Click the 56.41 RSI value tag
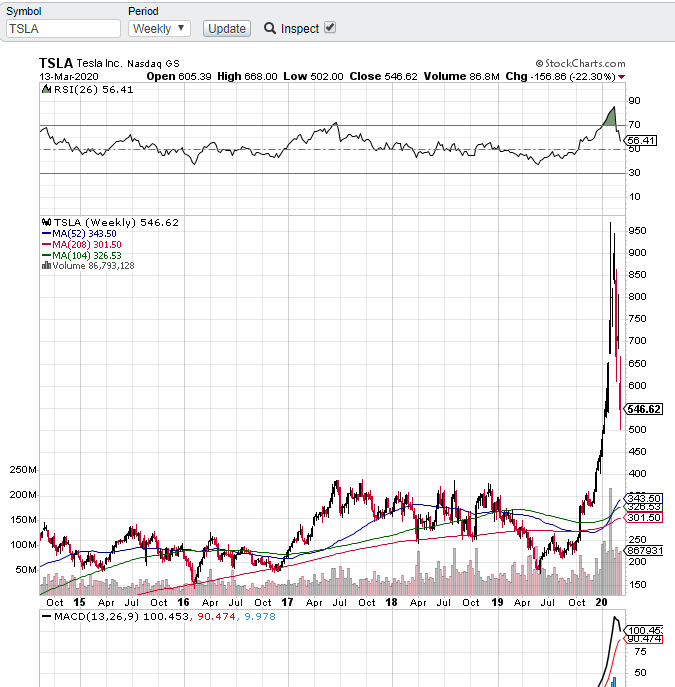This screenshot has width=675, height=687. [641, 140]
